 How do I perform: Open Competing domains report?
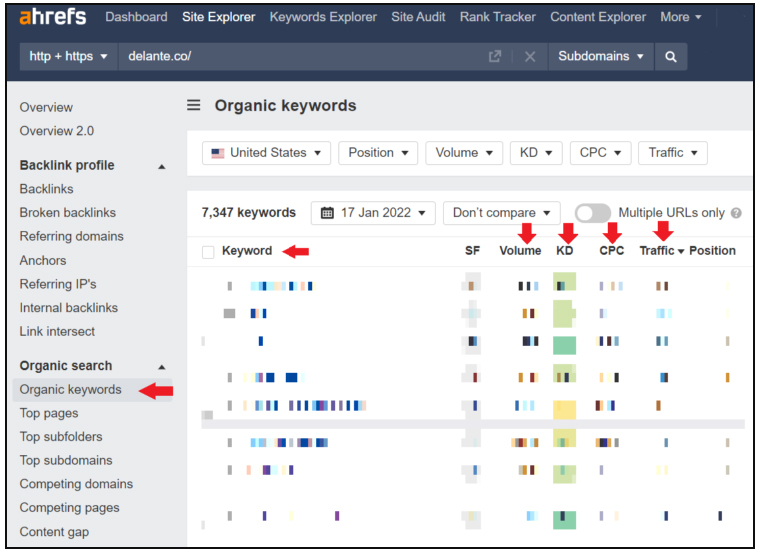click(x=76, y=484)
